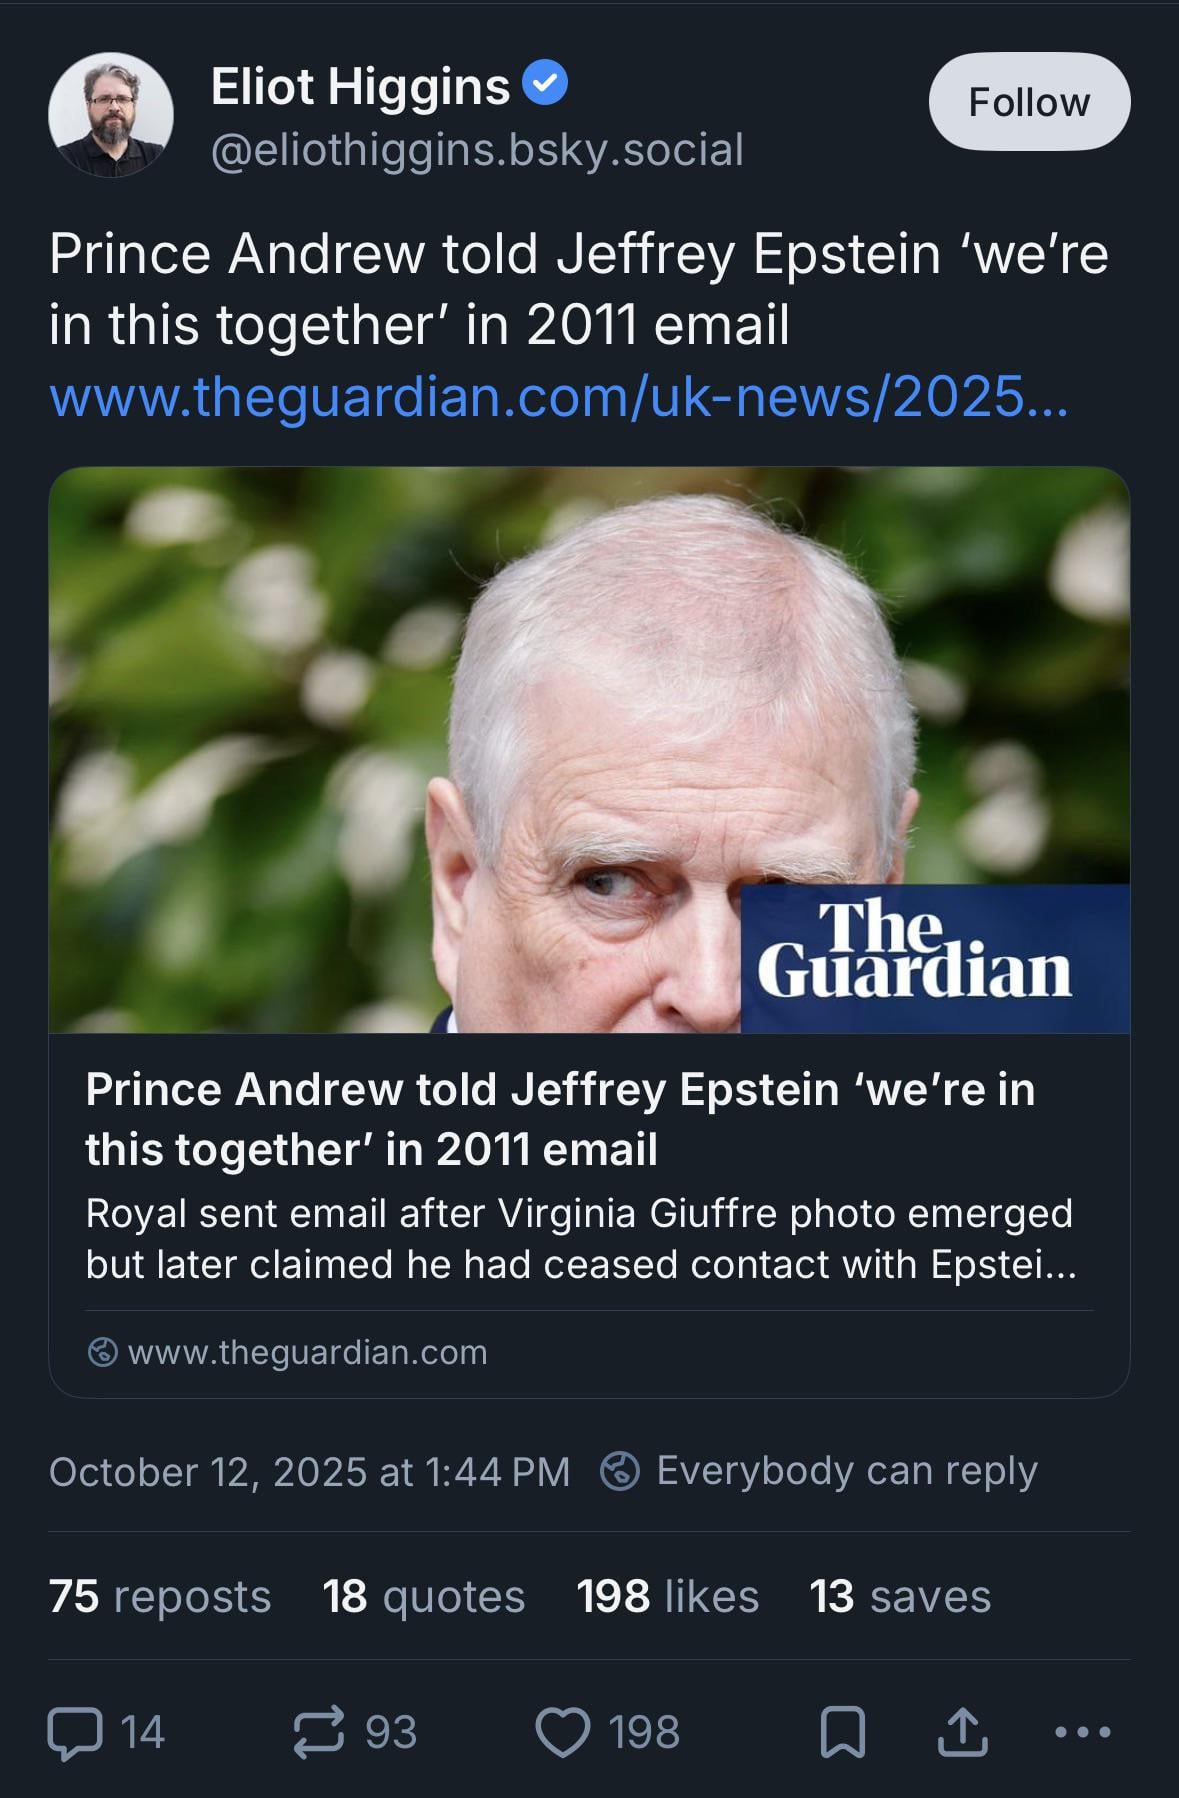The width and height of the screenshot is (1179, 1798).
Task: Click the blue verified checkmark badge
Action: (546, 84)
